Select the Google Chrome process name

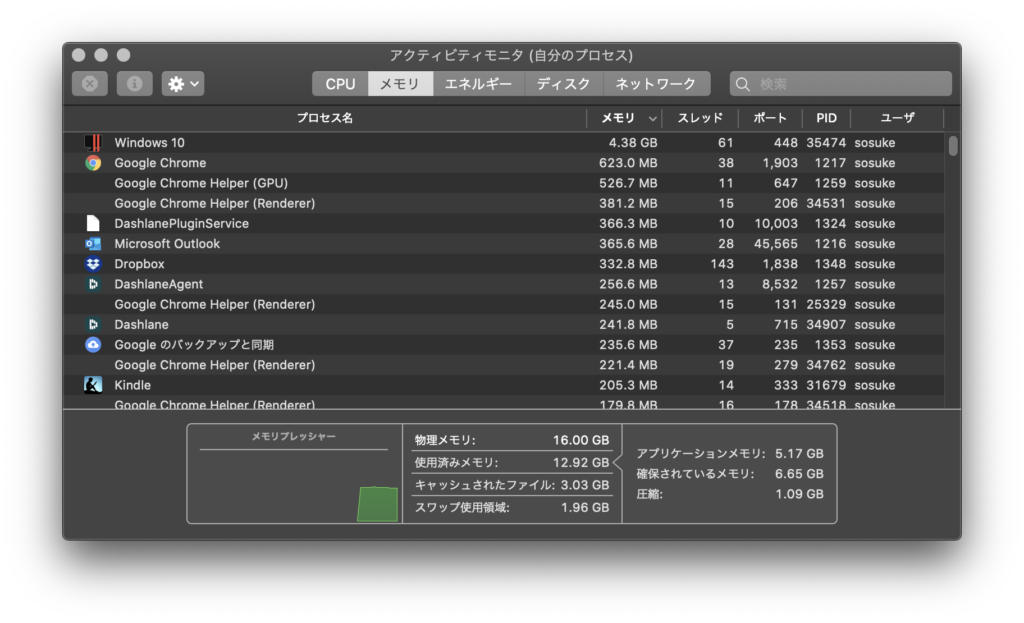click(160, 163)
